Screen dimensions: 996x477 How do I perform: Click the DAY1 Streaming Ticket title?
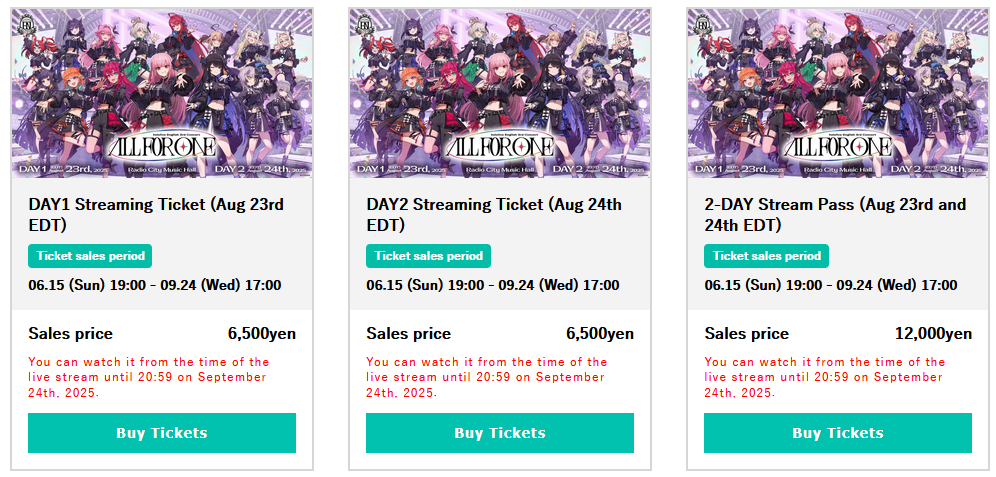(156, 214)
